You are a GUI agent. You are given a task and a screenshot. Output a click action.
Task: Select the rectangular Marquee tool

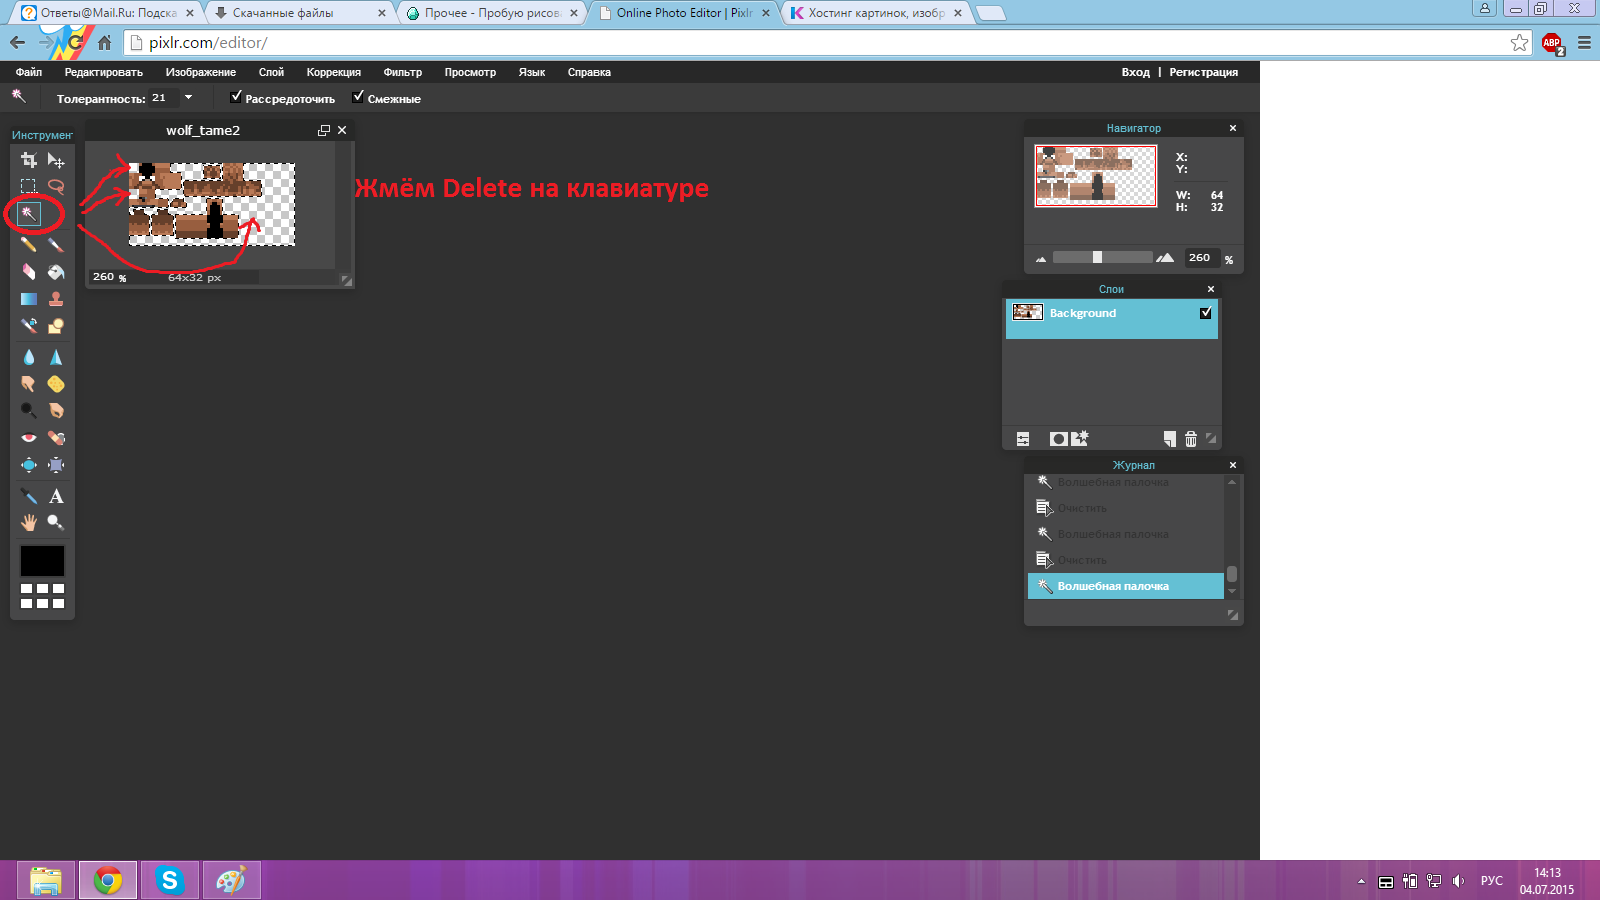coord(29,186)
